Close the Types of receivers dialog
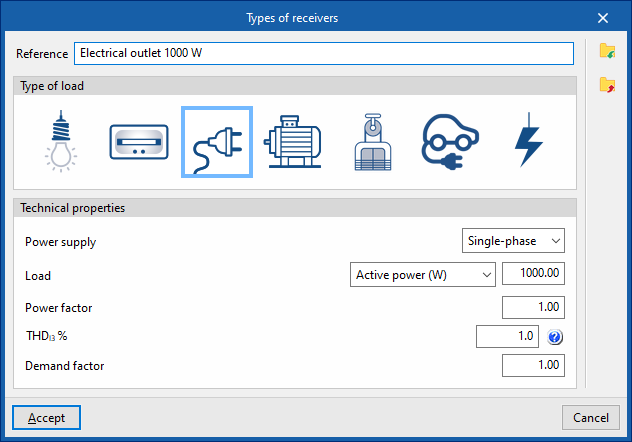The image size is (632, 442). [603, 17]
